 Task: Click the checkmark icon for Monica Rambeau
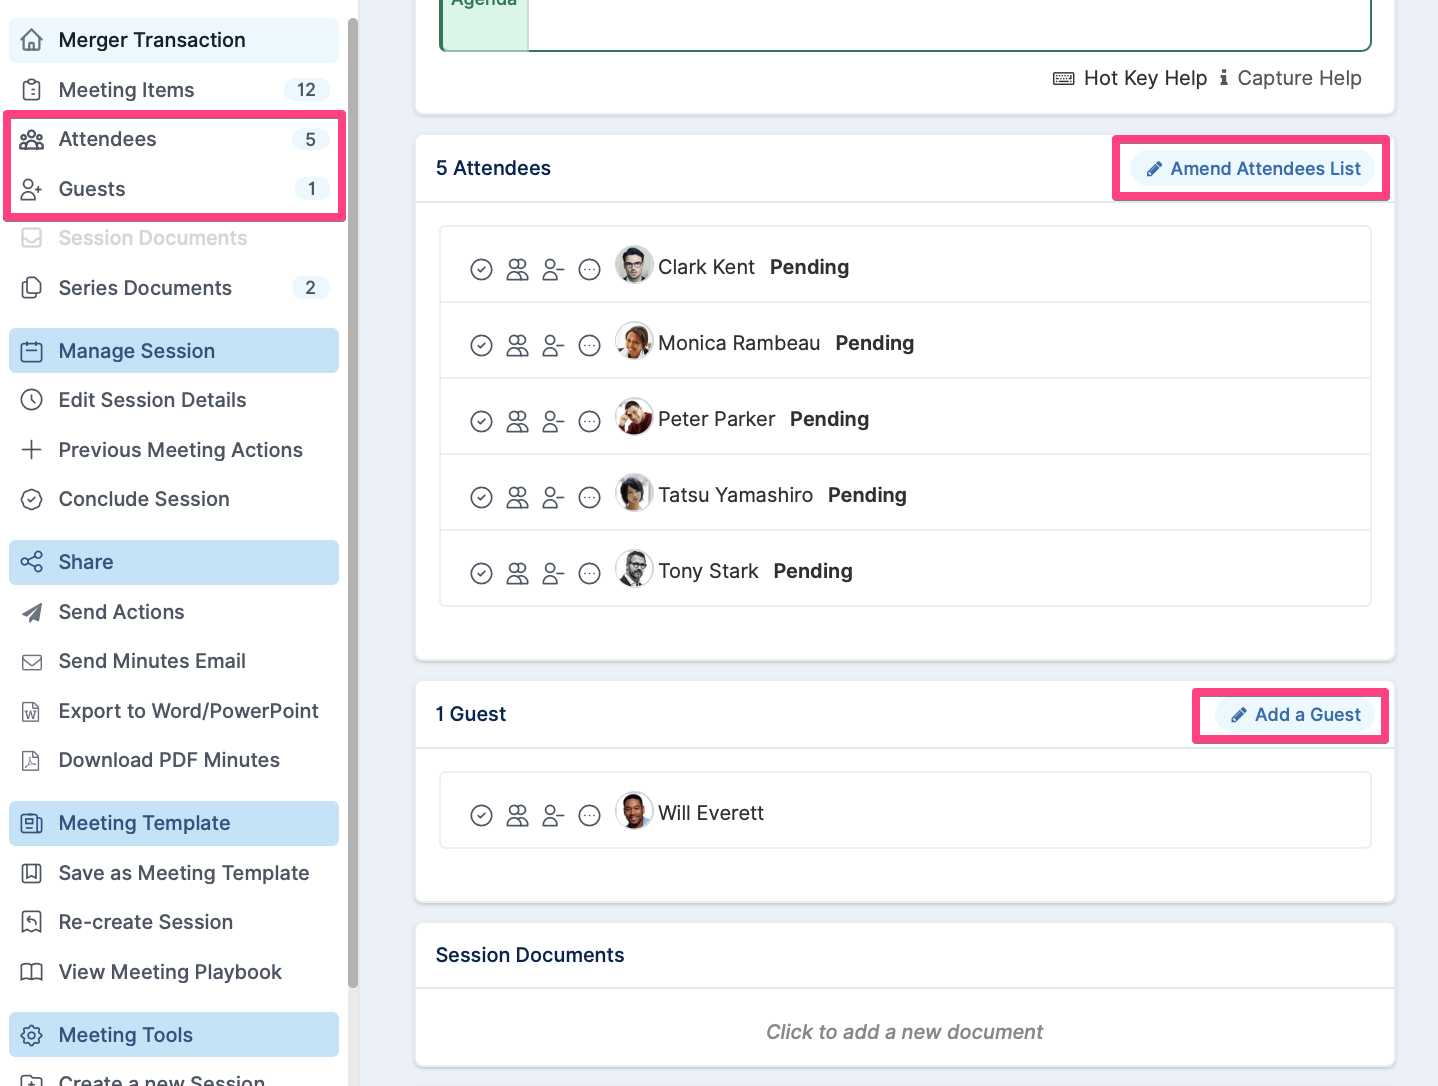[x=482, y=345]
